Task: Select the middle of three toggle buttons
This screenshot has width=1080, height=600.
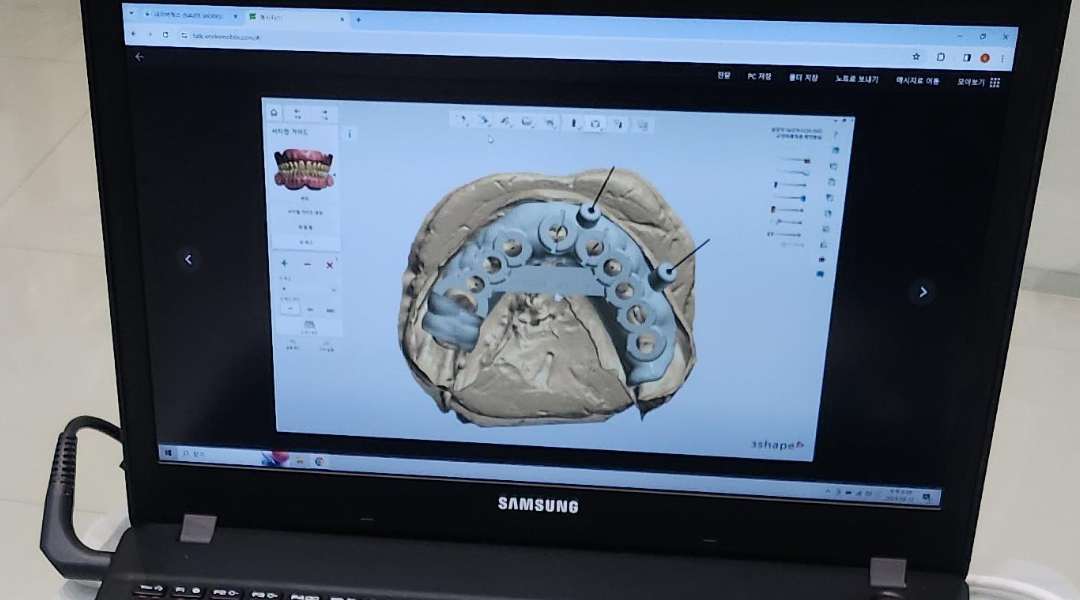Action: pos(310,309)
